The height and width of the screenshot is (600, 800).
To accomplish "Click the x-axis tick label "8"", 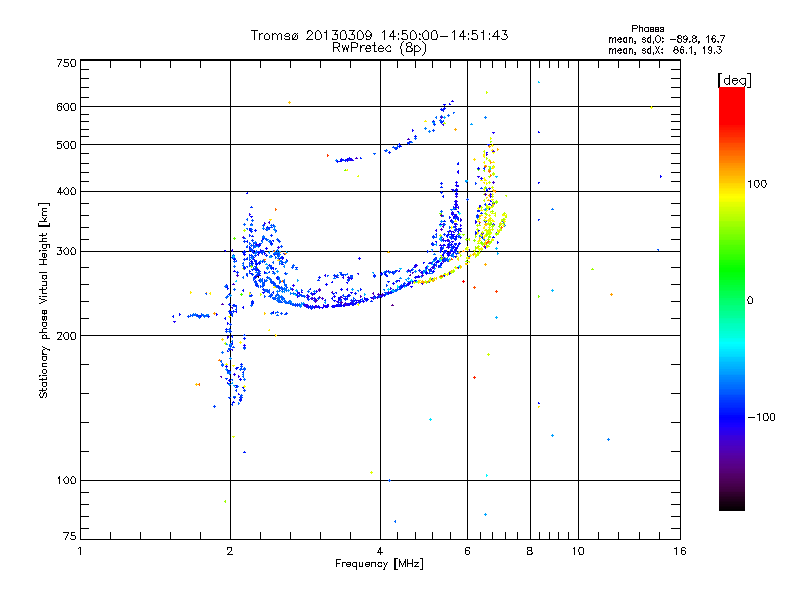I will click(x=530, y=551).
